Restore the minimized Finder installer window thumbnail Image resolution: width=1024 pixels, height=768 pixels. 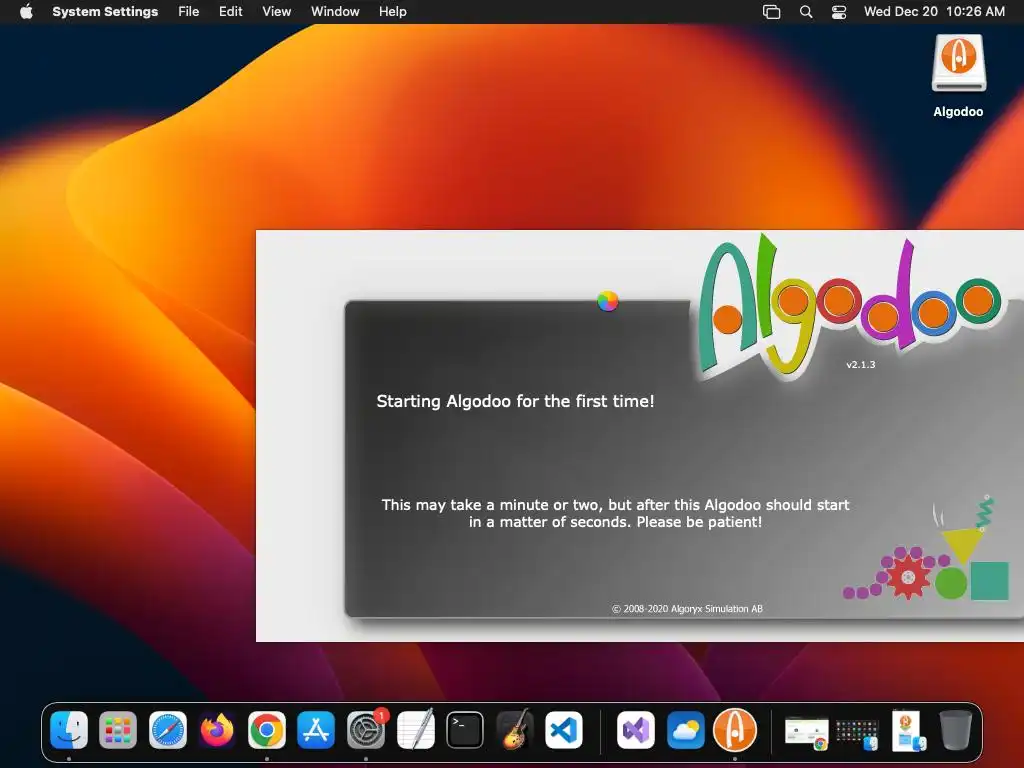click(x=909, y=730)
